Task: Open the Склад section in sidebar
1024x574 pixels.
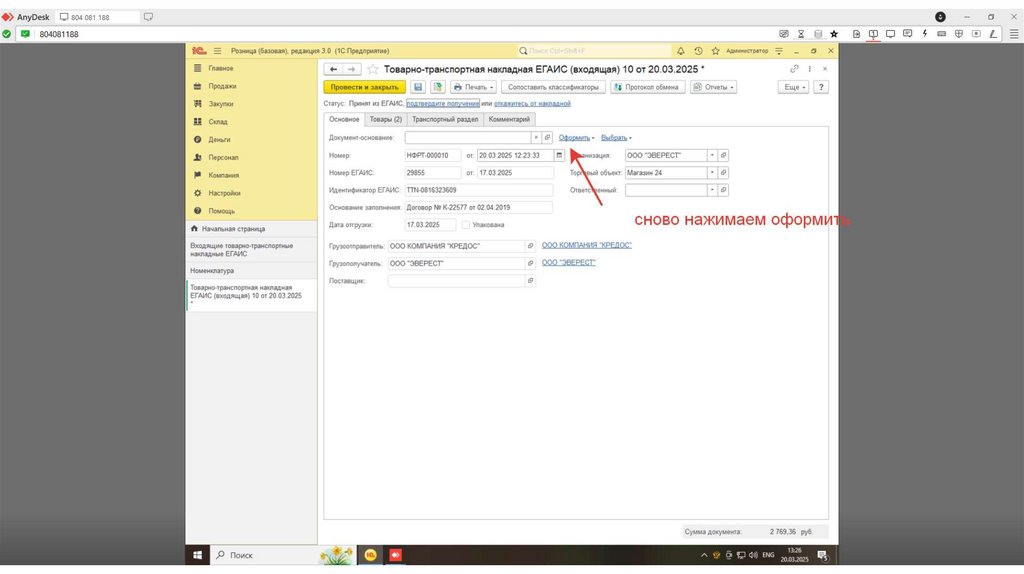Action: coord(218,122)
